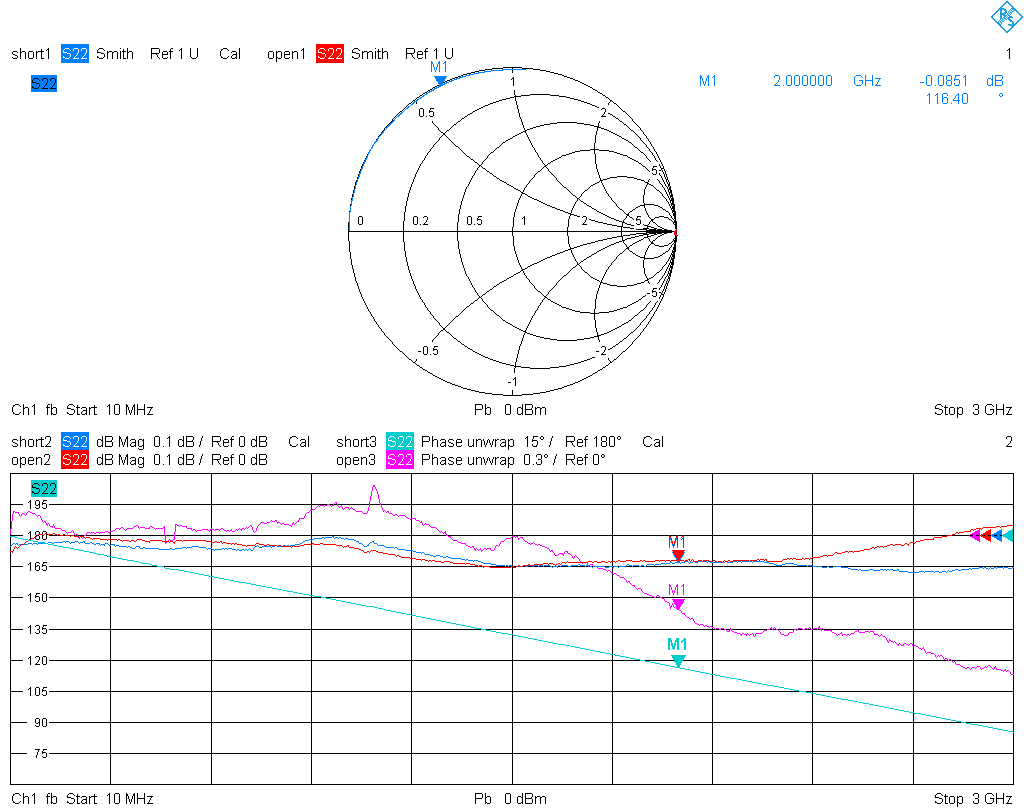1024x812 pixels.
Task: Click Pb 0 dBm under Smith chart
Action: click(x=510, y=410)
